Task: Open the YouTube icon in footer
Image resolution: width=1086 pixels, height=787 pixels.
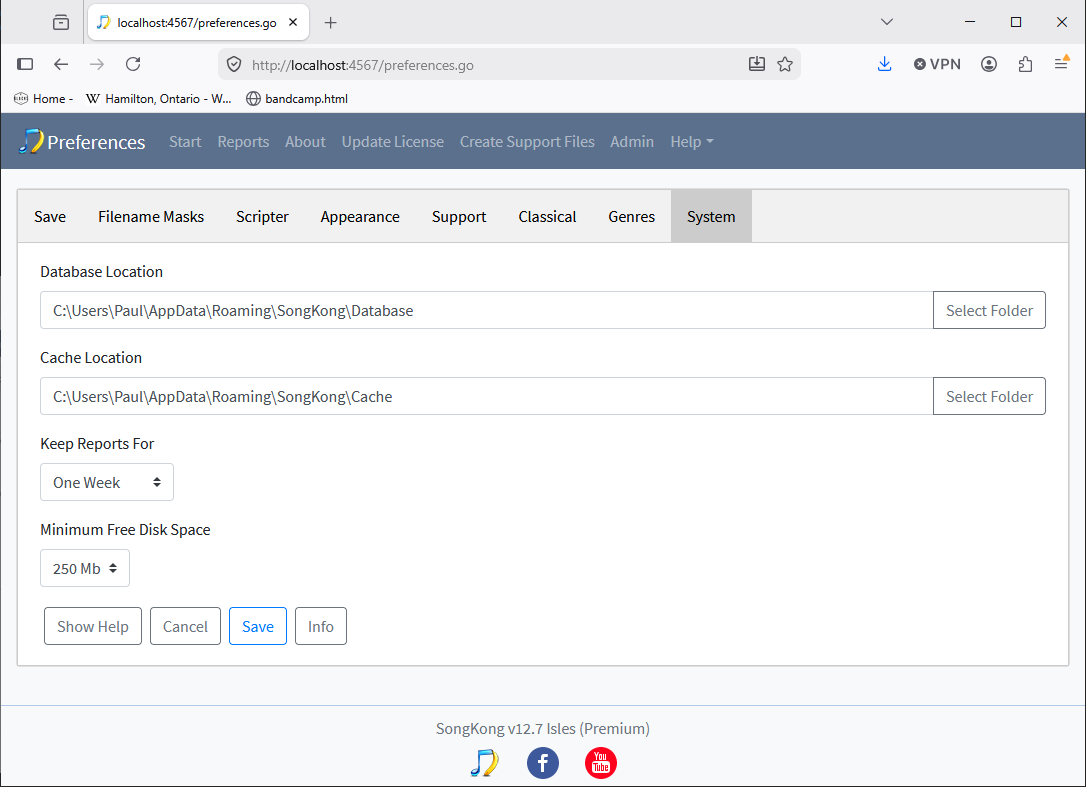Action: coord(601,763)
